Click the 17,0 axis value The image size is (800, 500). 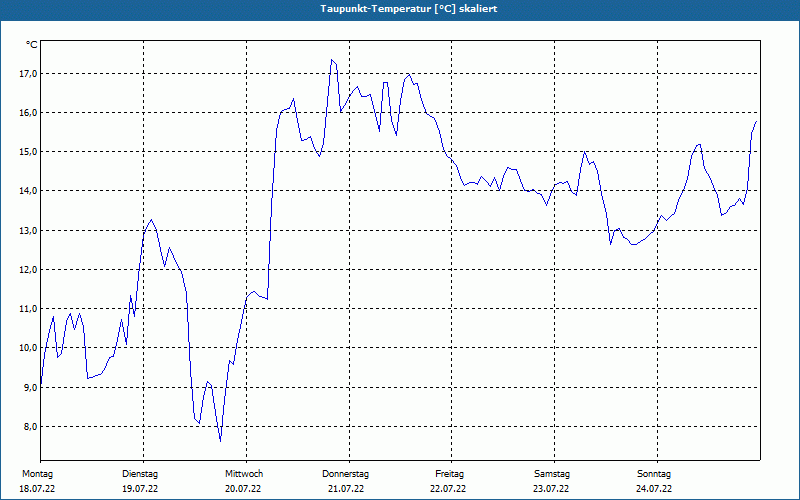click(x=28, y=73)
